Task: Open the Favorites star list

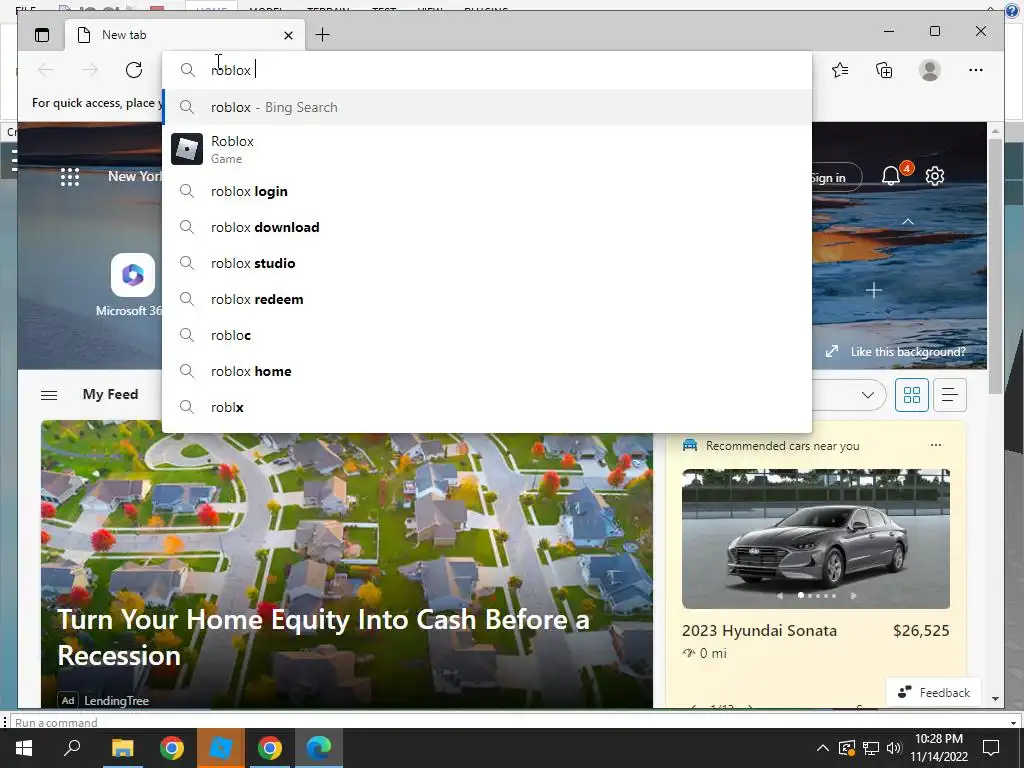Action: tap(840, 70)
